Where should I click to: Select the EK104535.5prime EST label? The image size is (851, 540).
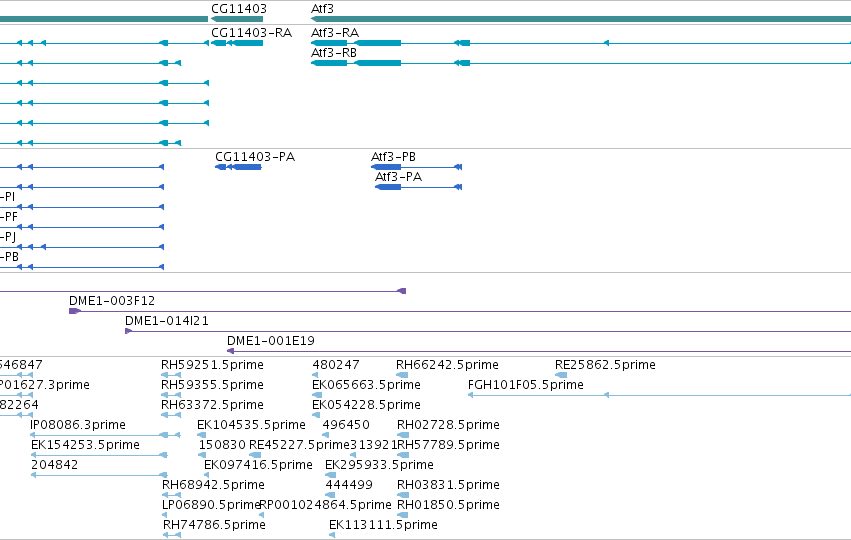[251, 425]
